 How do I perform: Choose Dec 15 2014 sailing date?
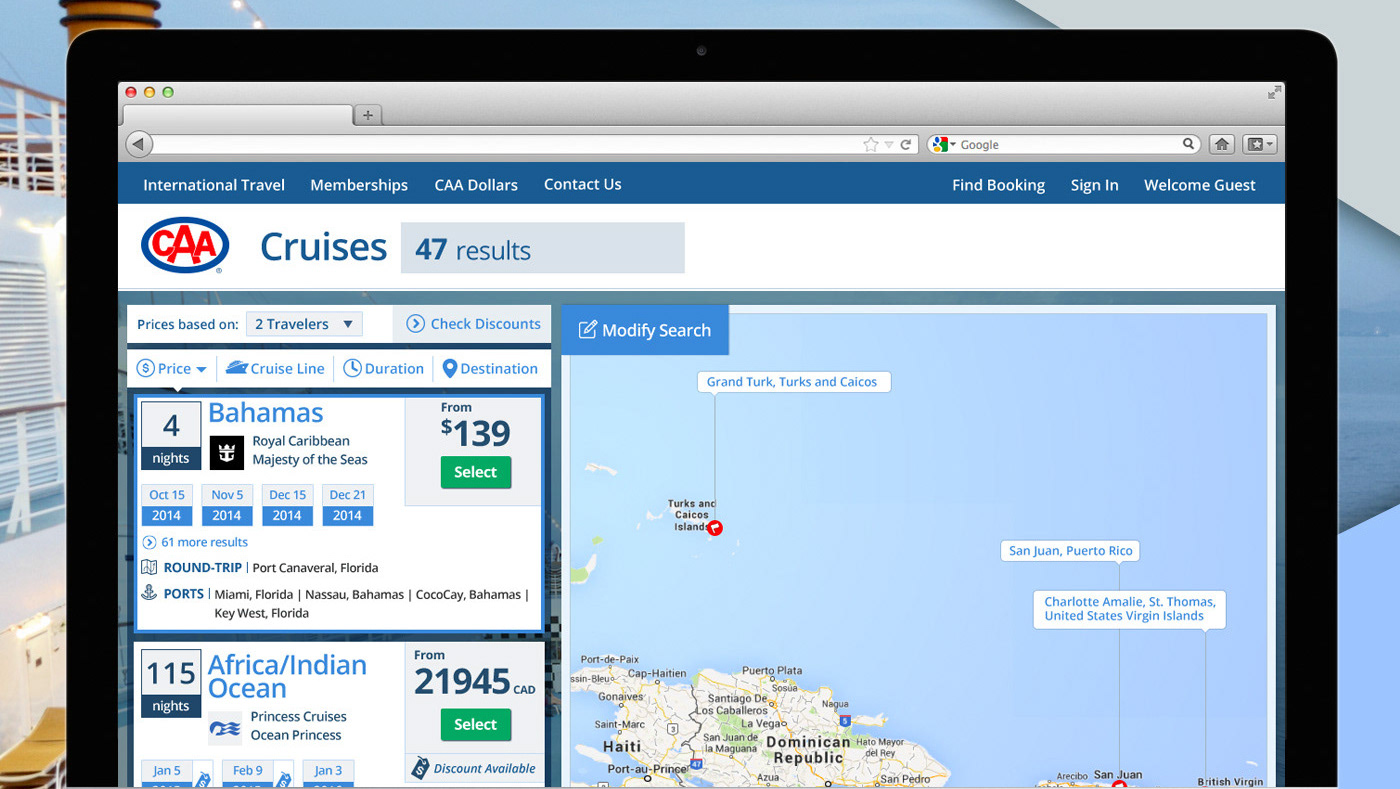(287, 505)
